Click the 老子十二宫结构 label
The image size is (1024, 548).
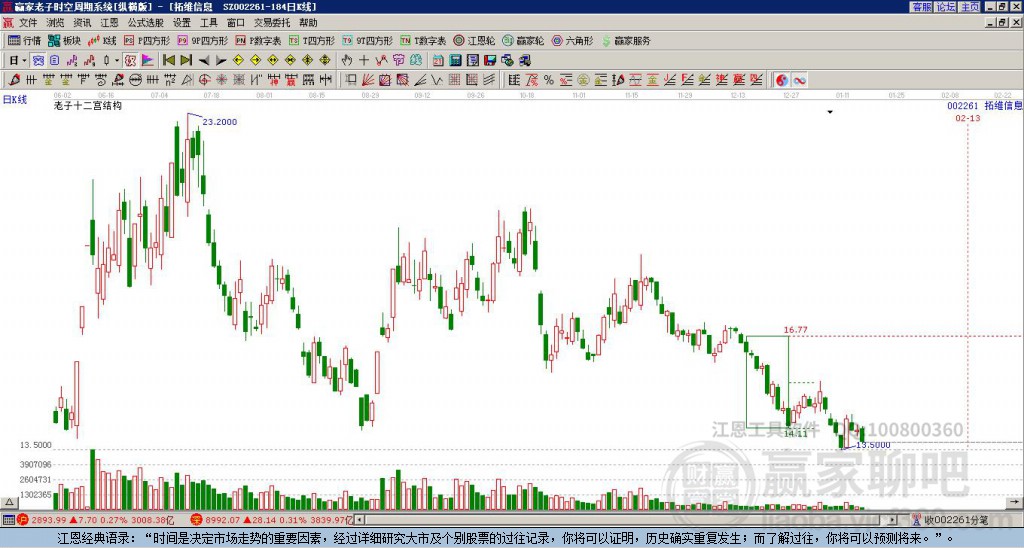pos(88,105)
